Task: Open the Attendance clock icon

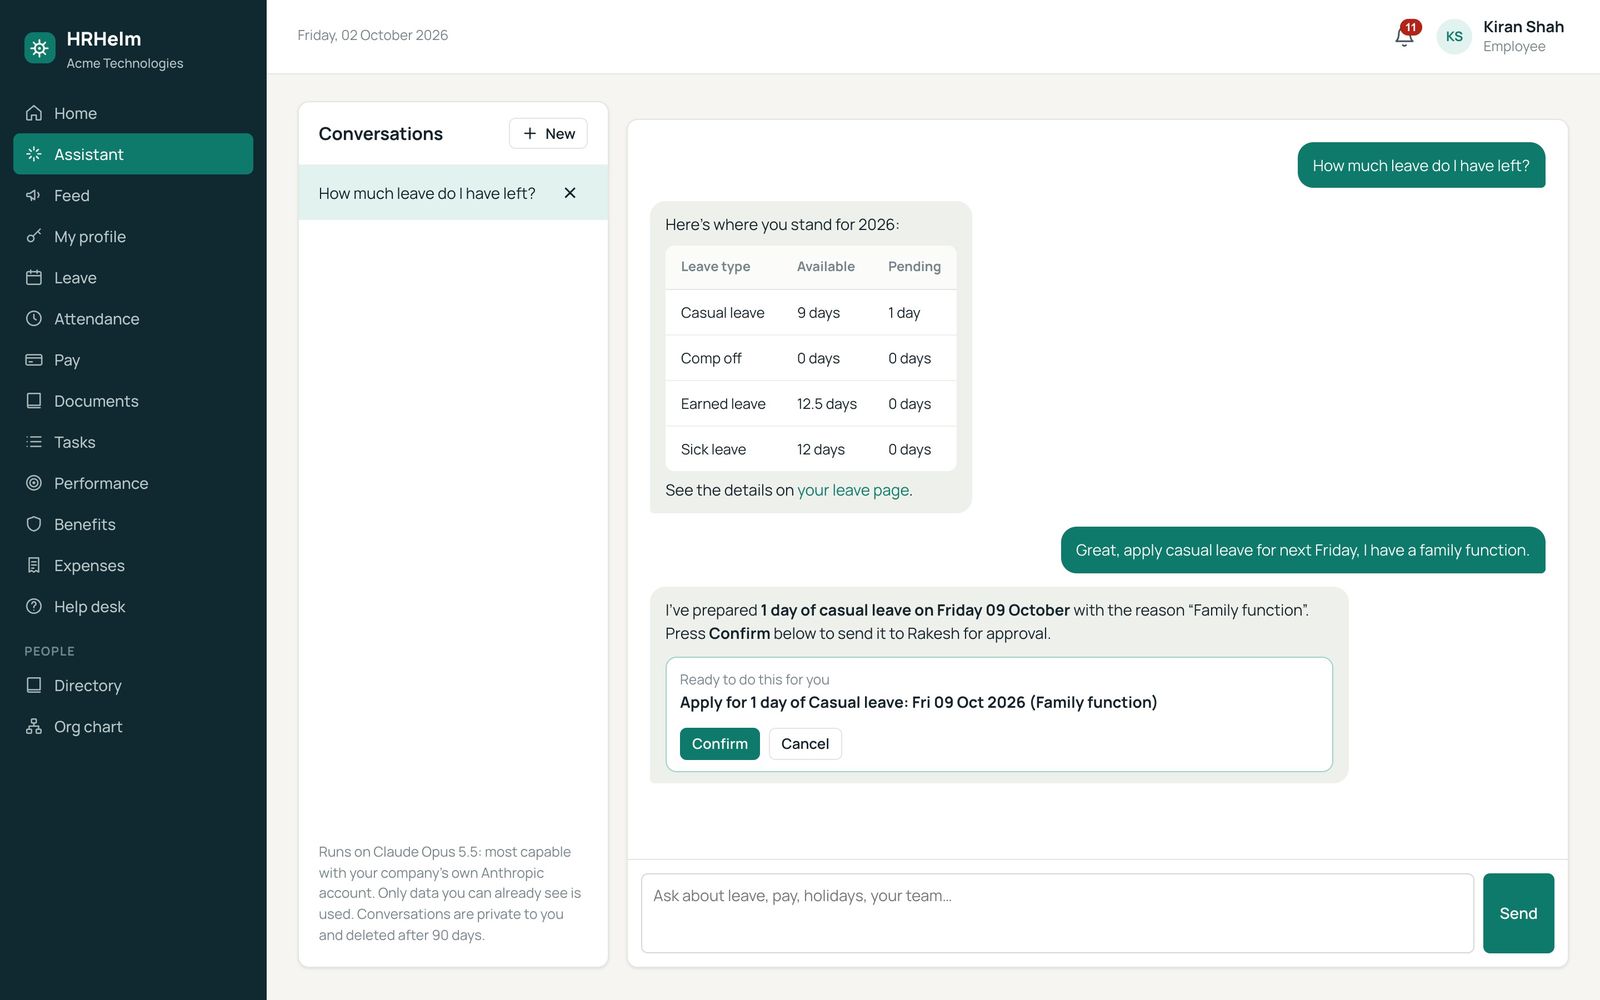Action: [x=34, y=318]
